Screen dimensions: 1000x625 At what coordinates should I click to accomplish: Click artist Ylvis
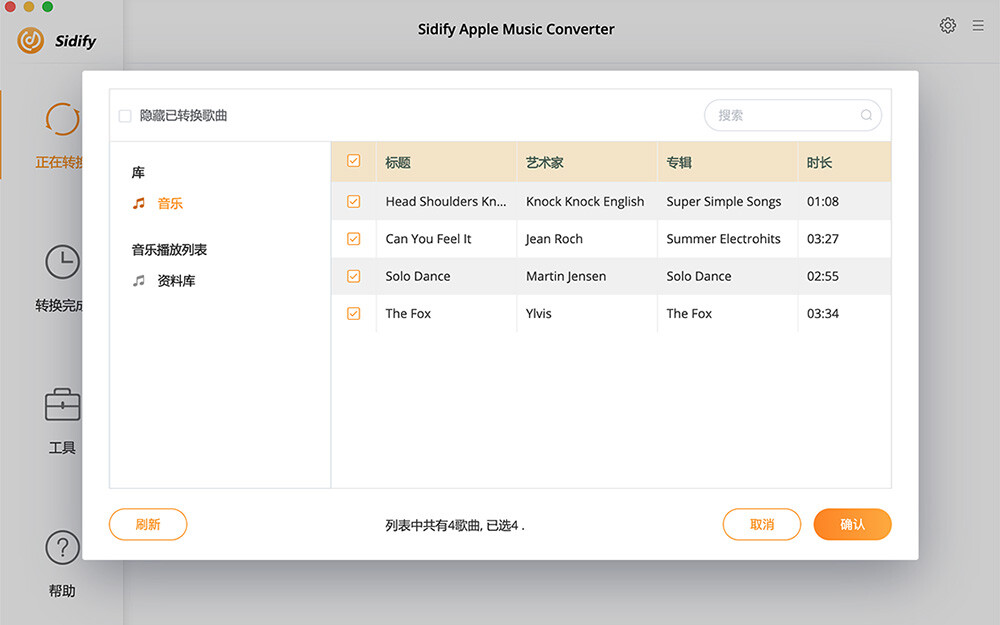coord(539,313)
